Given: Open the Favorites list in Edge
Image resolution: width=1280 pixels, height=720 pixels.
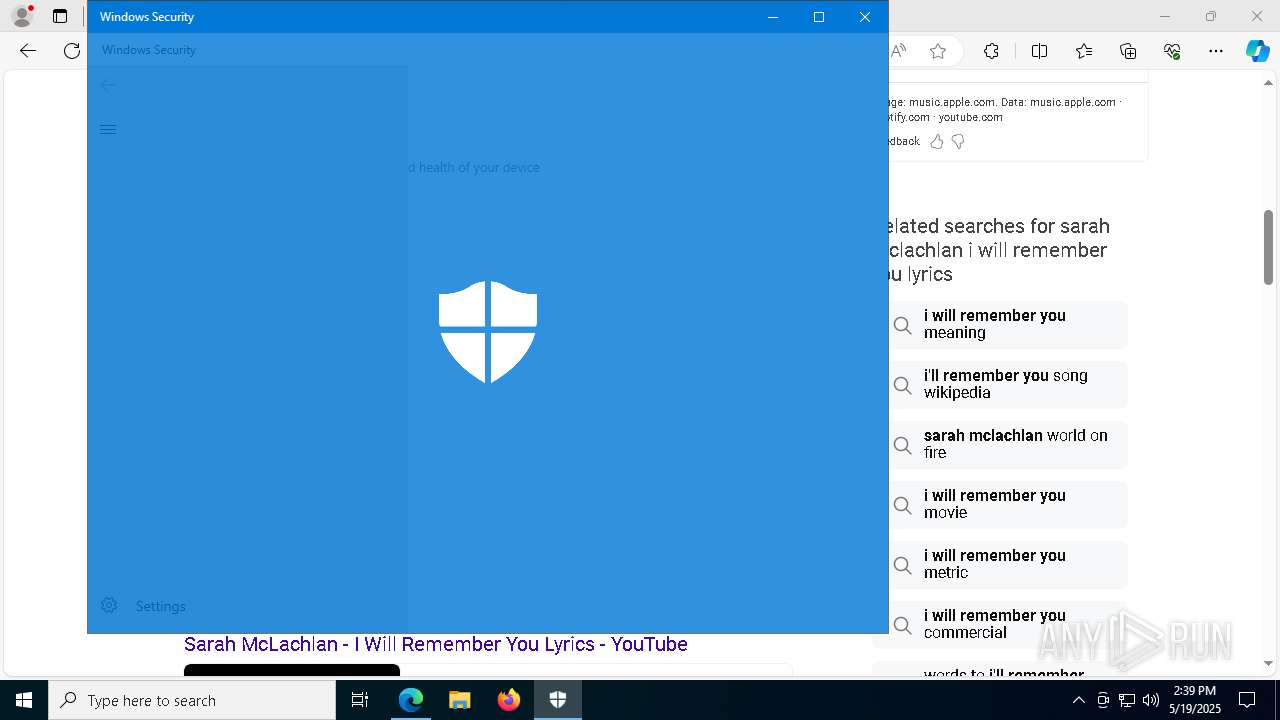Looking at the screenshot, I should coord(1084,51).
